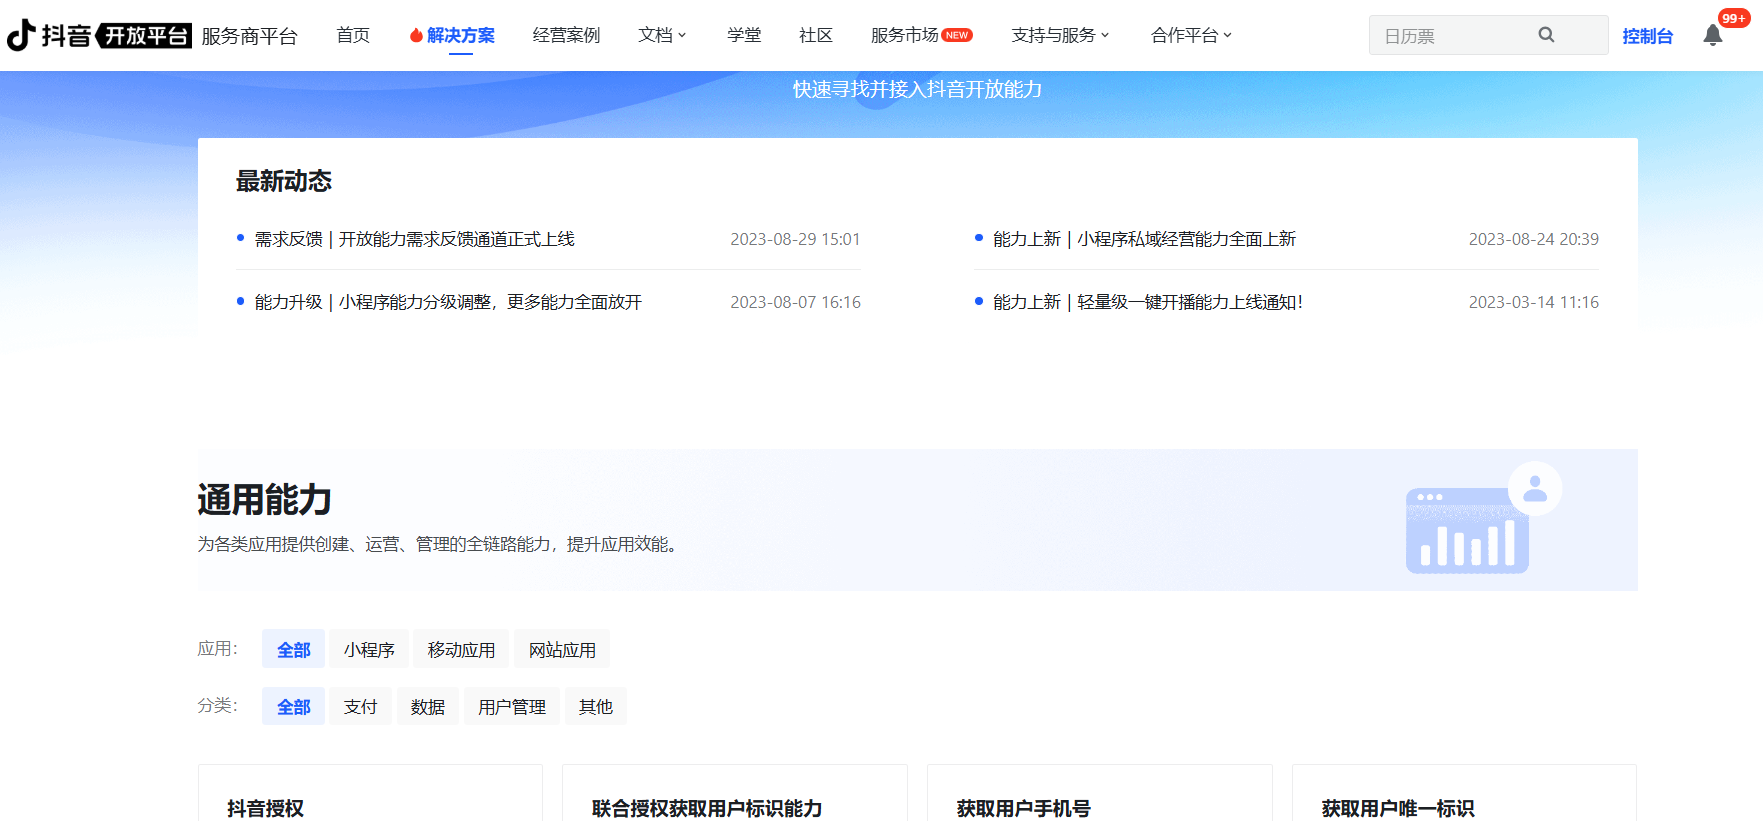
Task: Click the 服务商平台 label
Action: click(249, 36)
